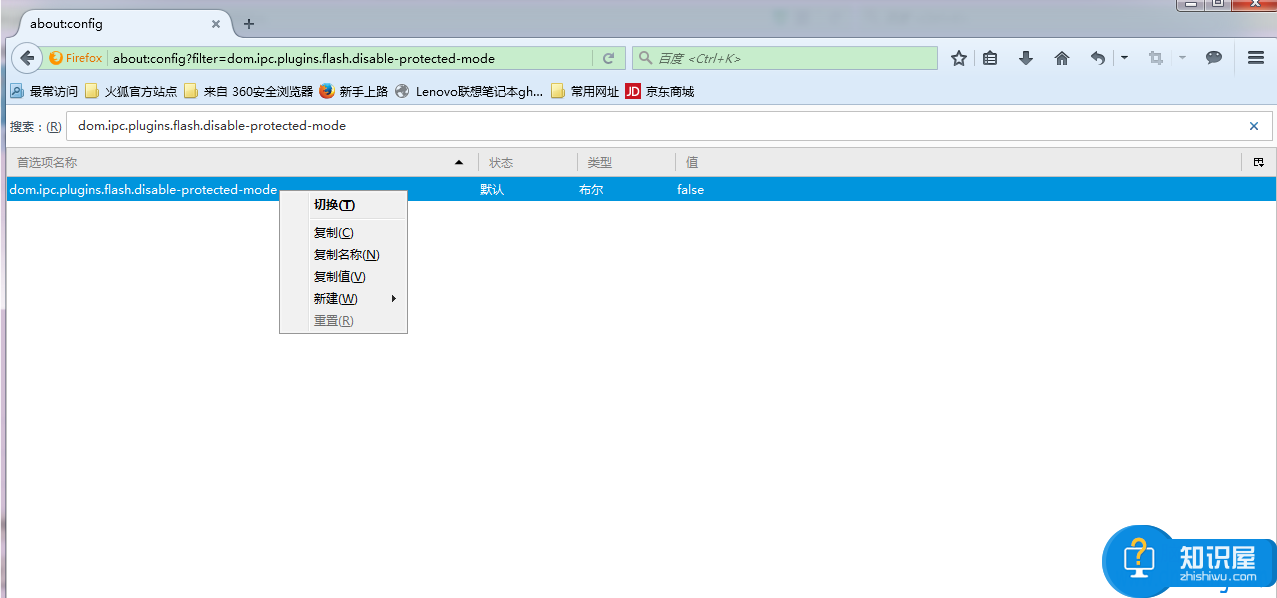Open a new tab with plus button
This screenshot has height=598, width=1277.
(x=249, y=24)
